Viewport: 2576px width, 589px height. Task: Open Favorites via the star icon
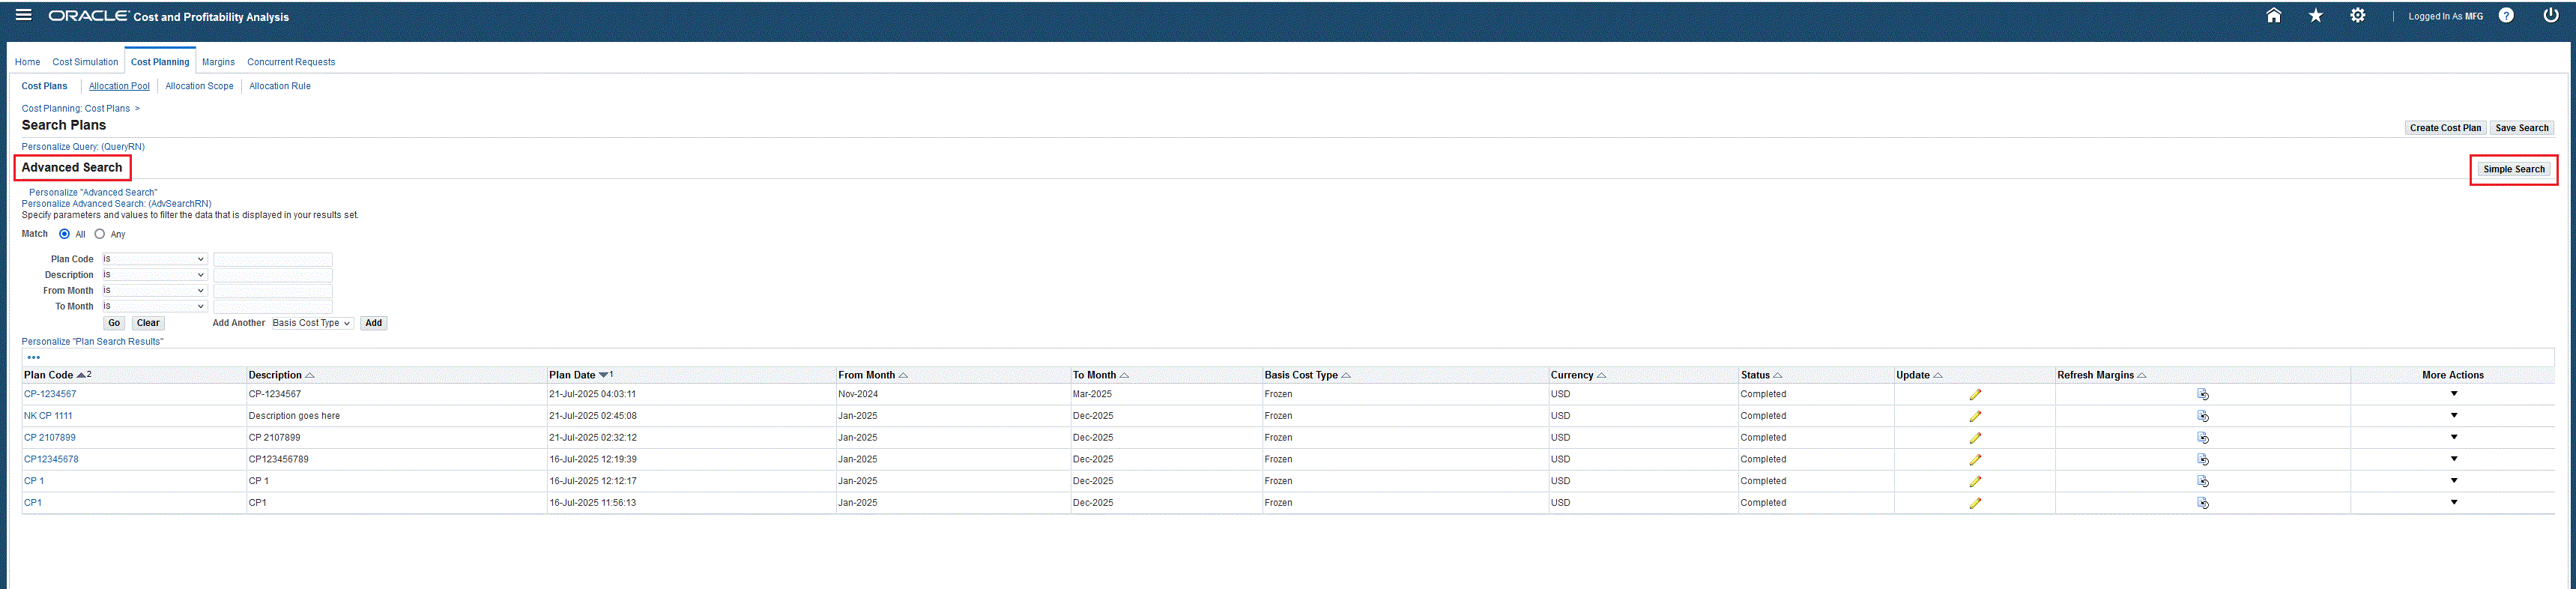pos(2315,15)
